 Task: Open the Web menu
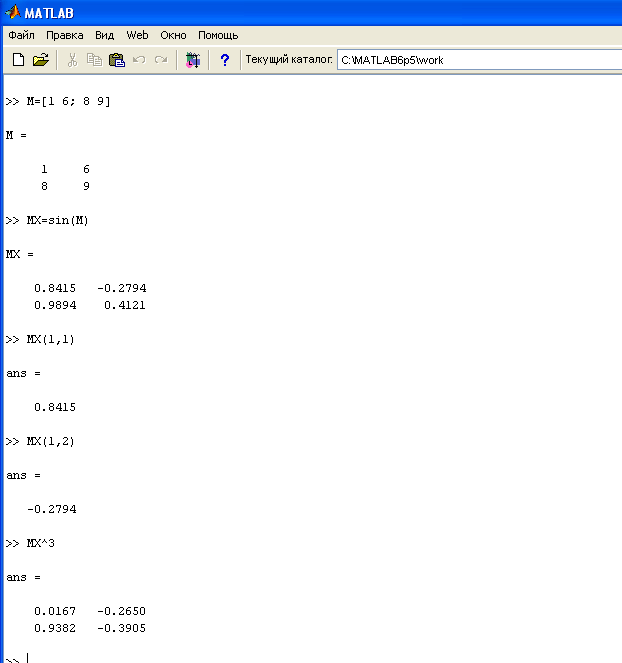coord(137,35)
